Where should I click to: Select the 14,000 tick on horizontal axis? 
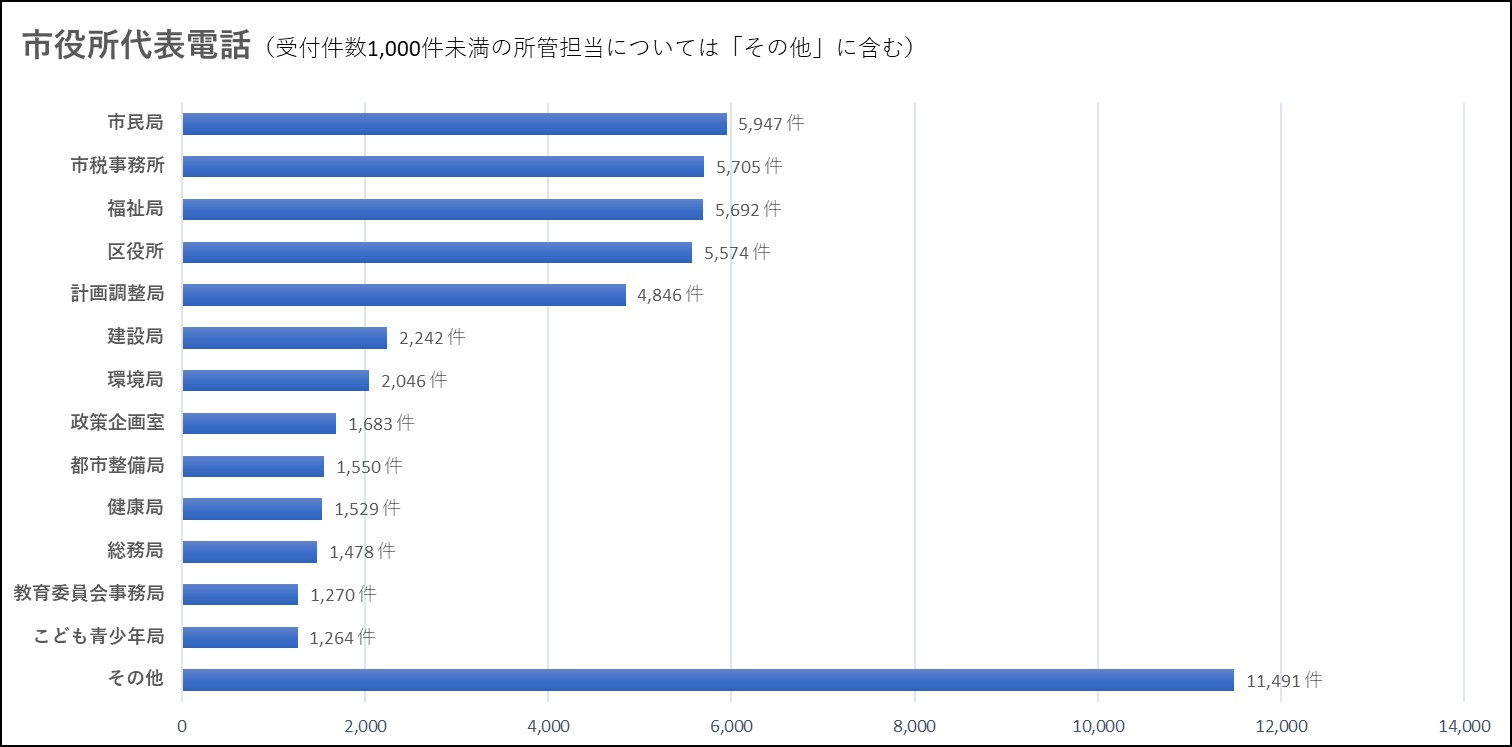[x=1464, y=725]
